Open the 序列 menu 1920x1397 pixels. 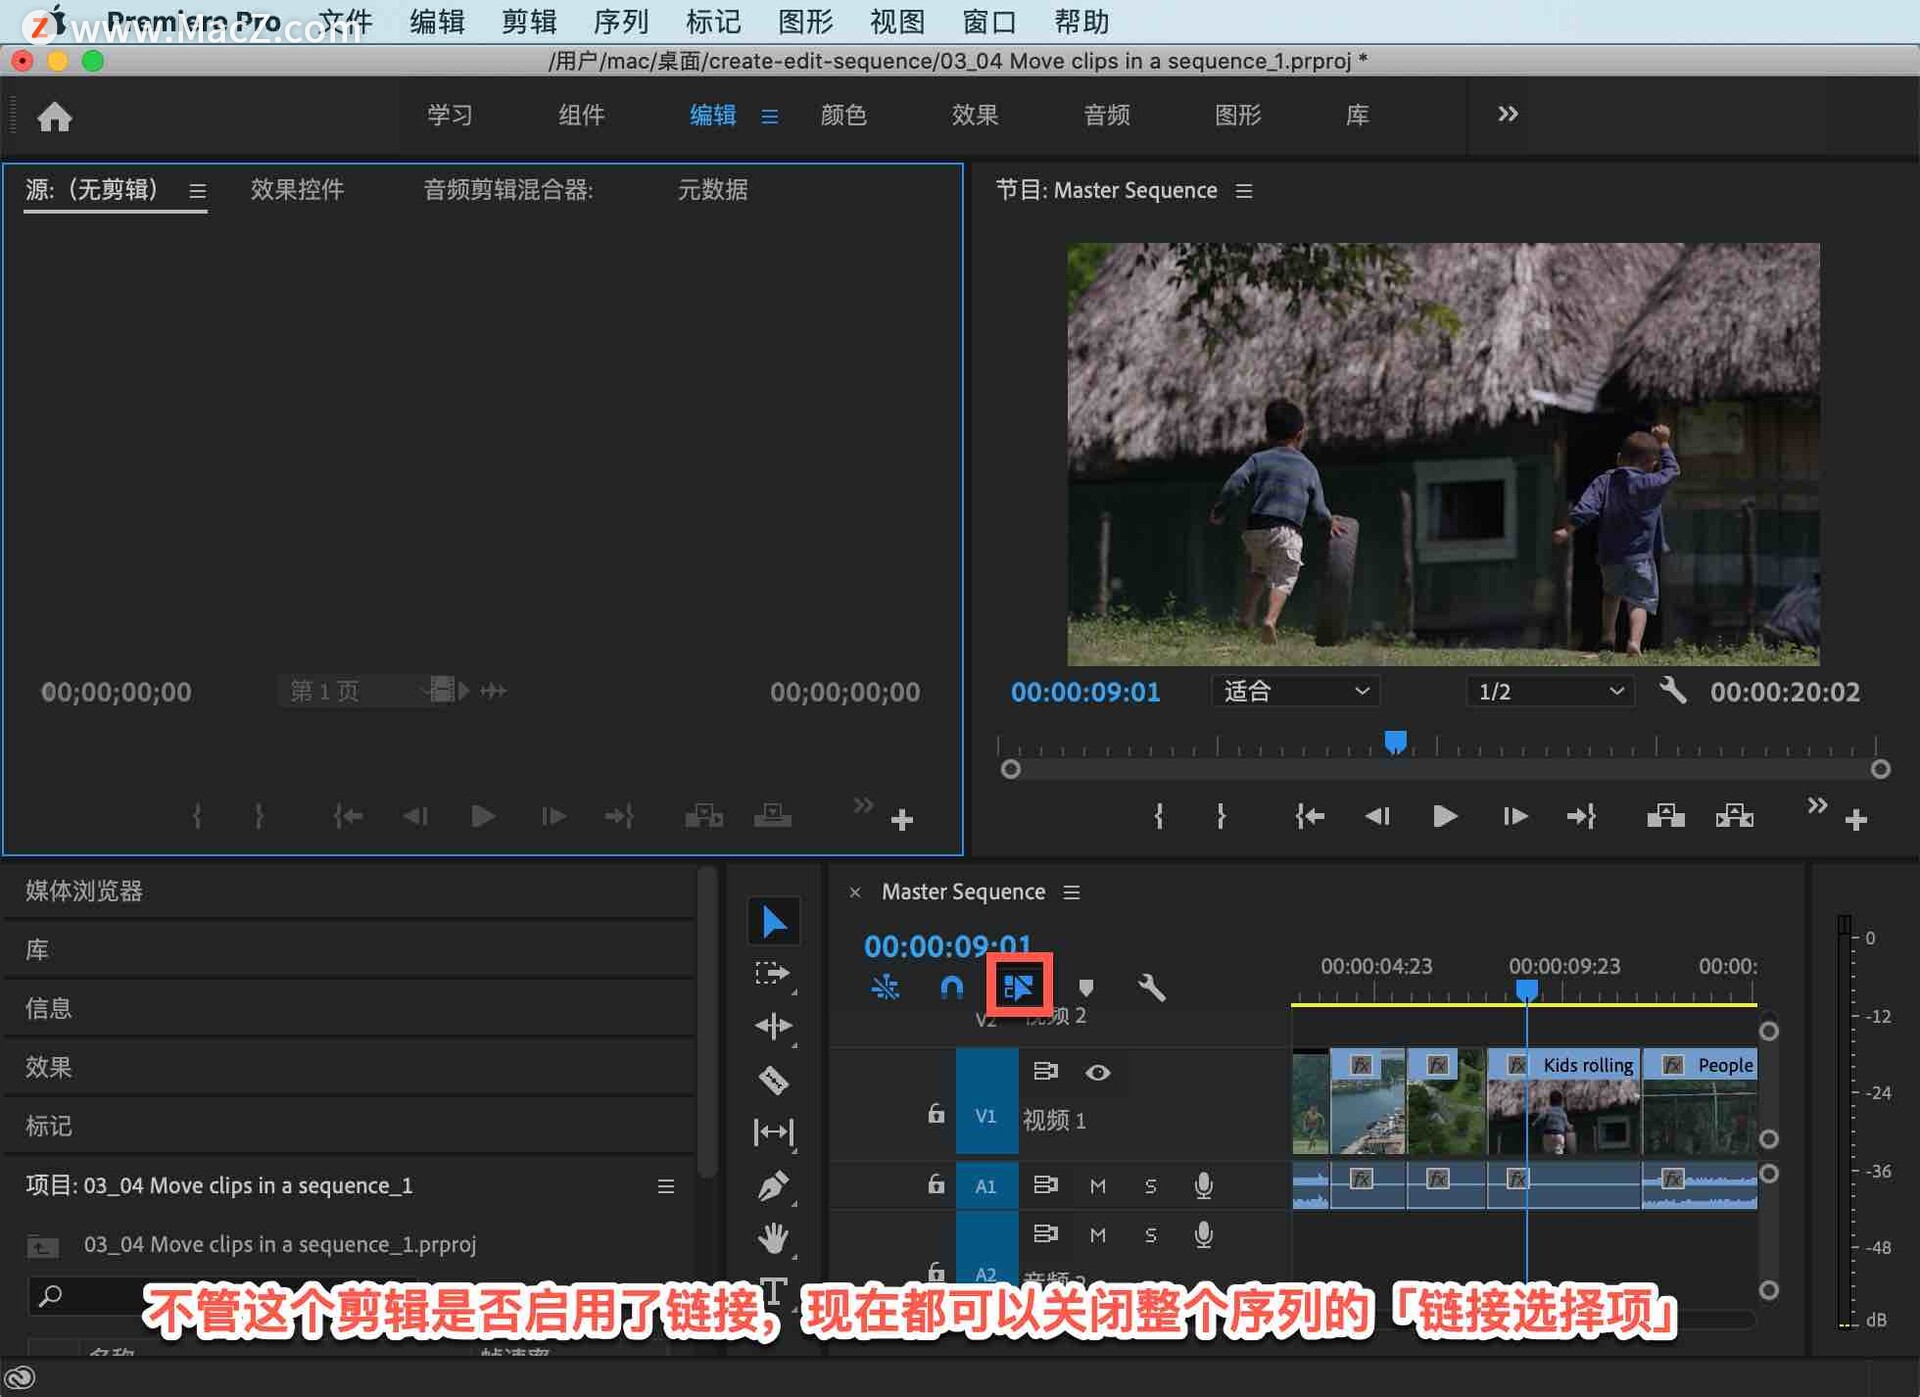620,21
